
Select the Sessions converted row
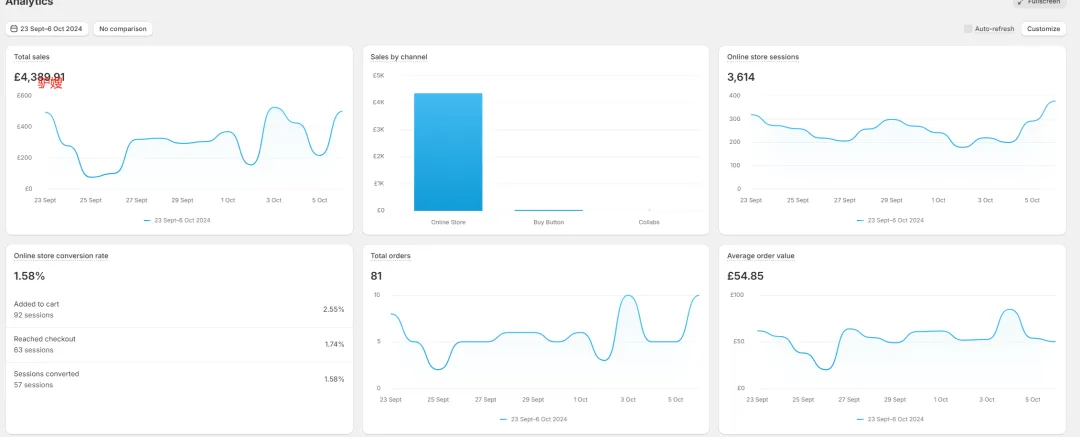coord(178,379)
